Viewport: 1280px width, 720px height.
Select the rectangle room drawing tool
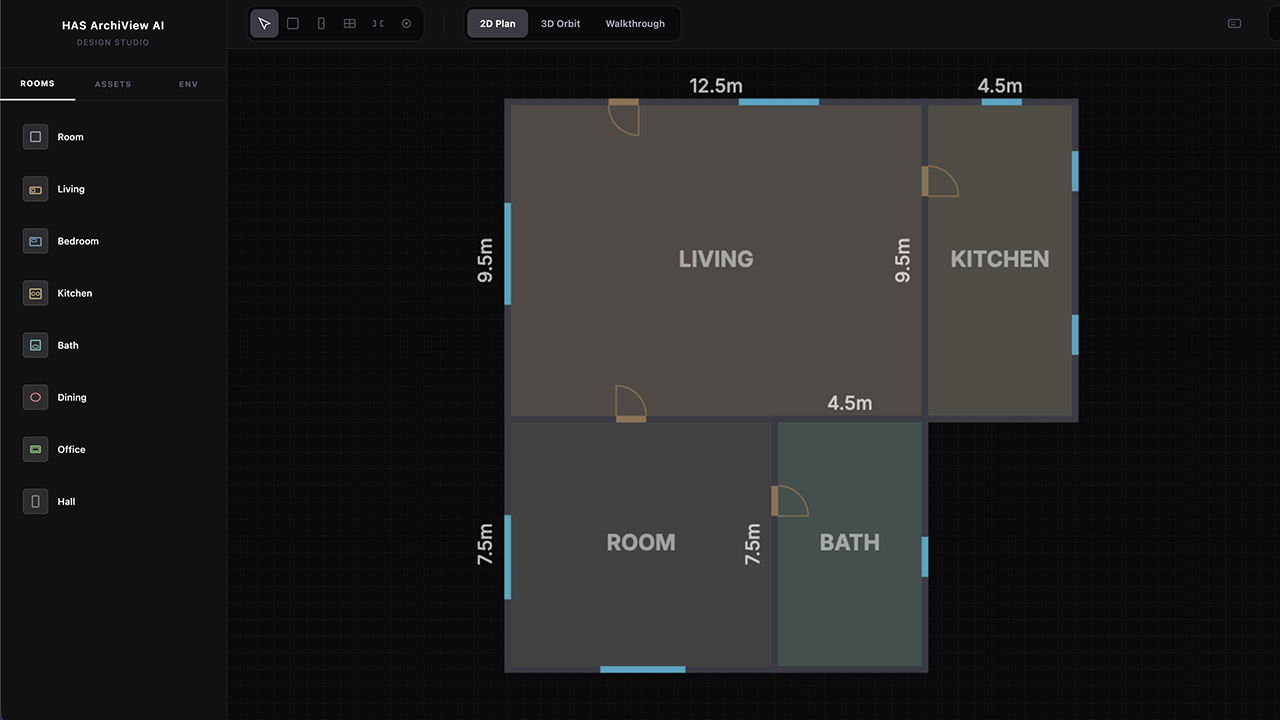(292, 23)
